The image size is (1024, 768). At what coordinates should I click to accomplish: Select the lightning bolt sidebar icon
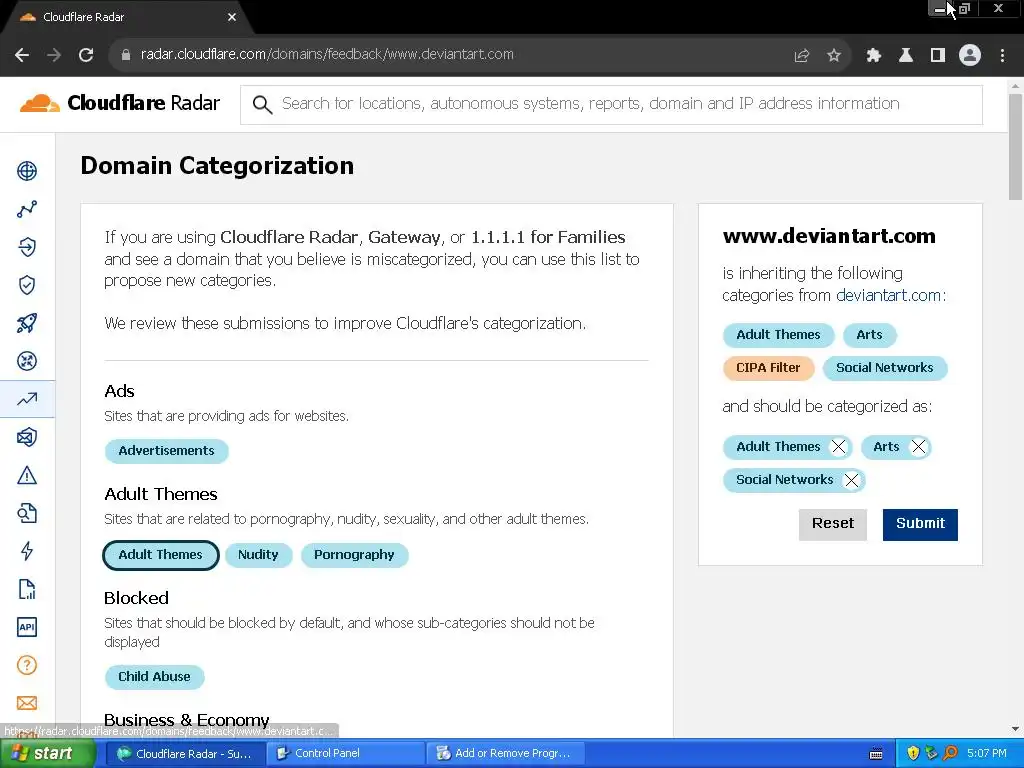click(x=27, y=551)
